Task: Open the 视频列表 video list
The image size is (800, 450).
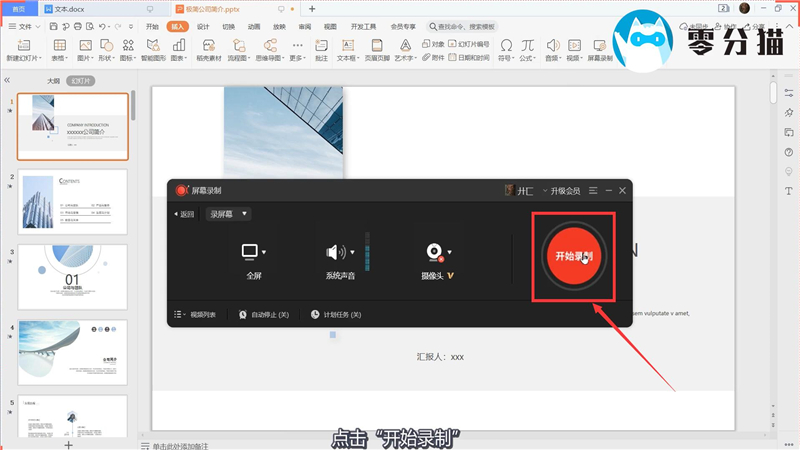Action: coord(195,314)
